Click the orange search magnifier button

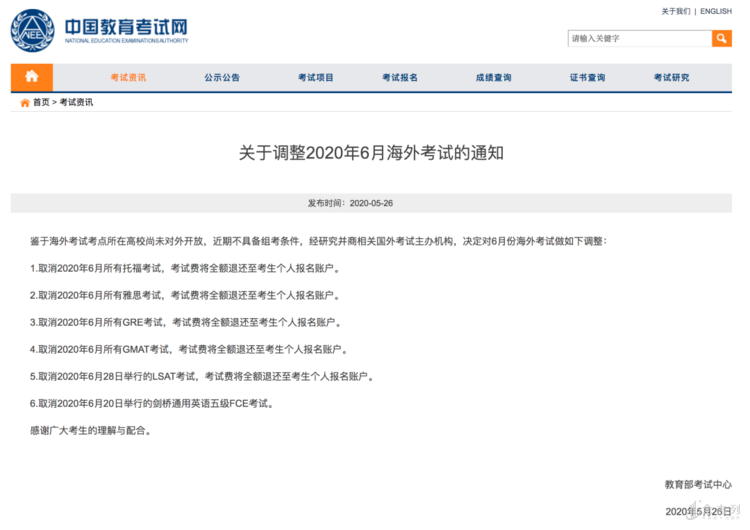(x=721, y=39)
